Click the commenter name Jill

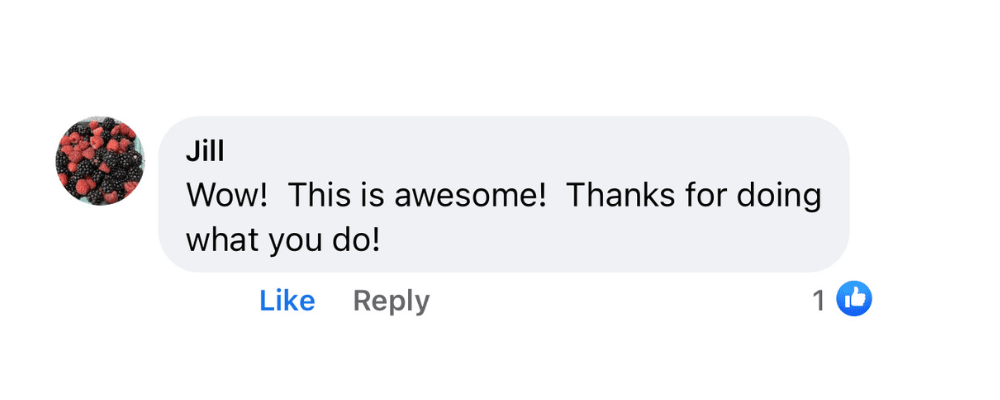(x=204, y=152)
